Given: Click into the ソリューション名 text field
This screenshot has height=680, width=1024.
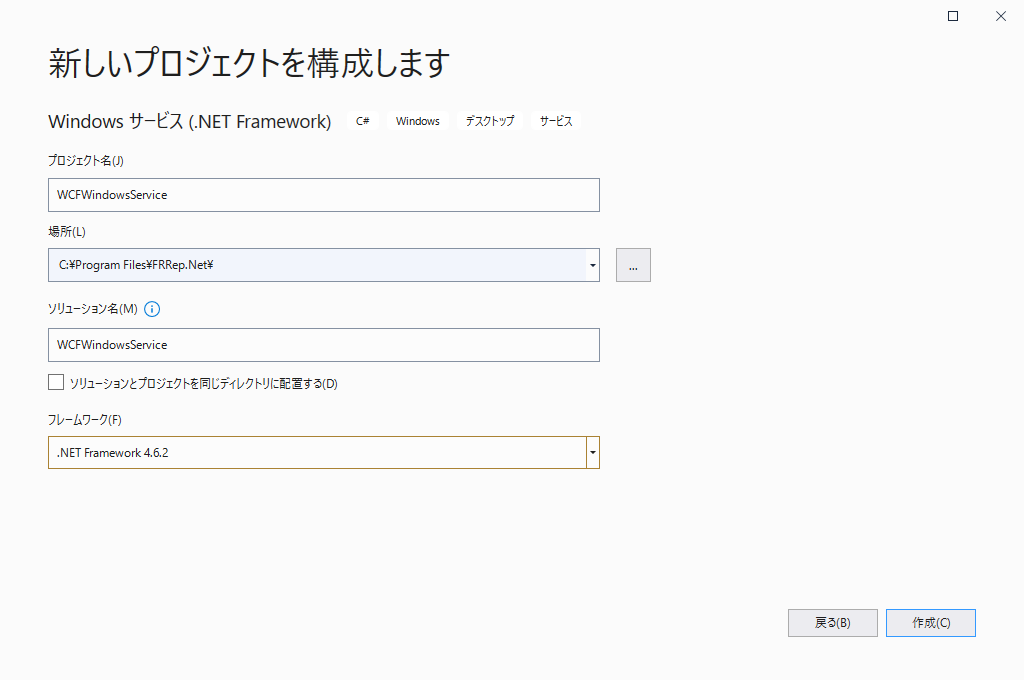Looking at the screenshot, I should [x=323, y=345].
